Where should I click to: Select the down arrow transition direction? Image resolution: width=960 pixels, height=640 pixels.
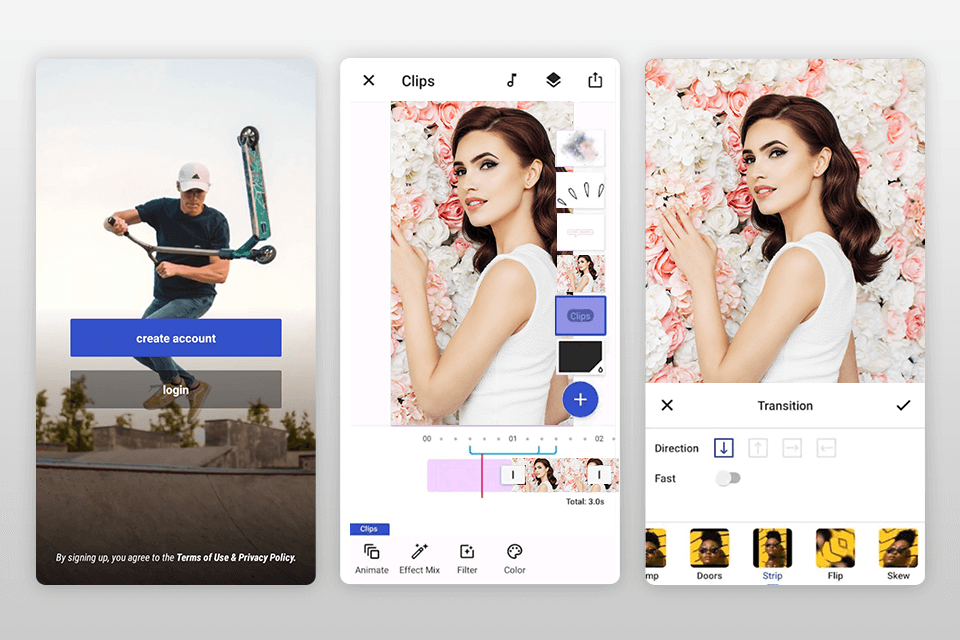pyautogui.click(x=723, y=448)
